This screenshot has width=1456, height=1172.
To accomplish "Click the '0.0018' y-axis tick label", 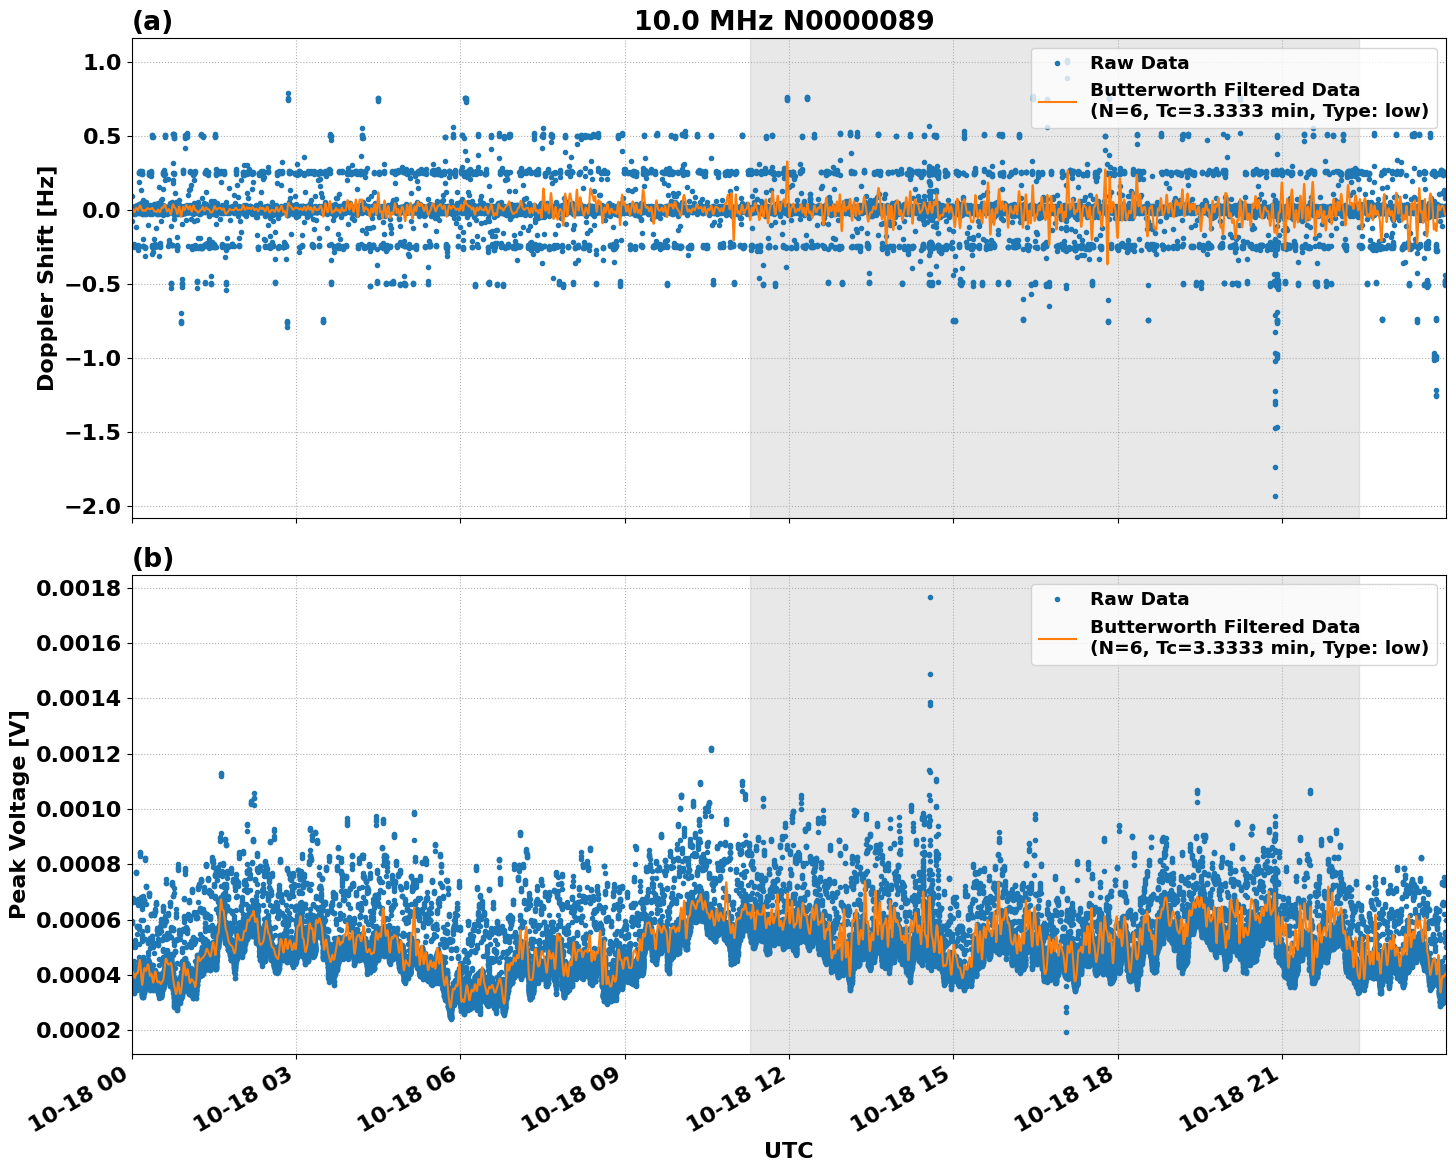I will pyautogui.click(x=78, y=588).
